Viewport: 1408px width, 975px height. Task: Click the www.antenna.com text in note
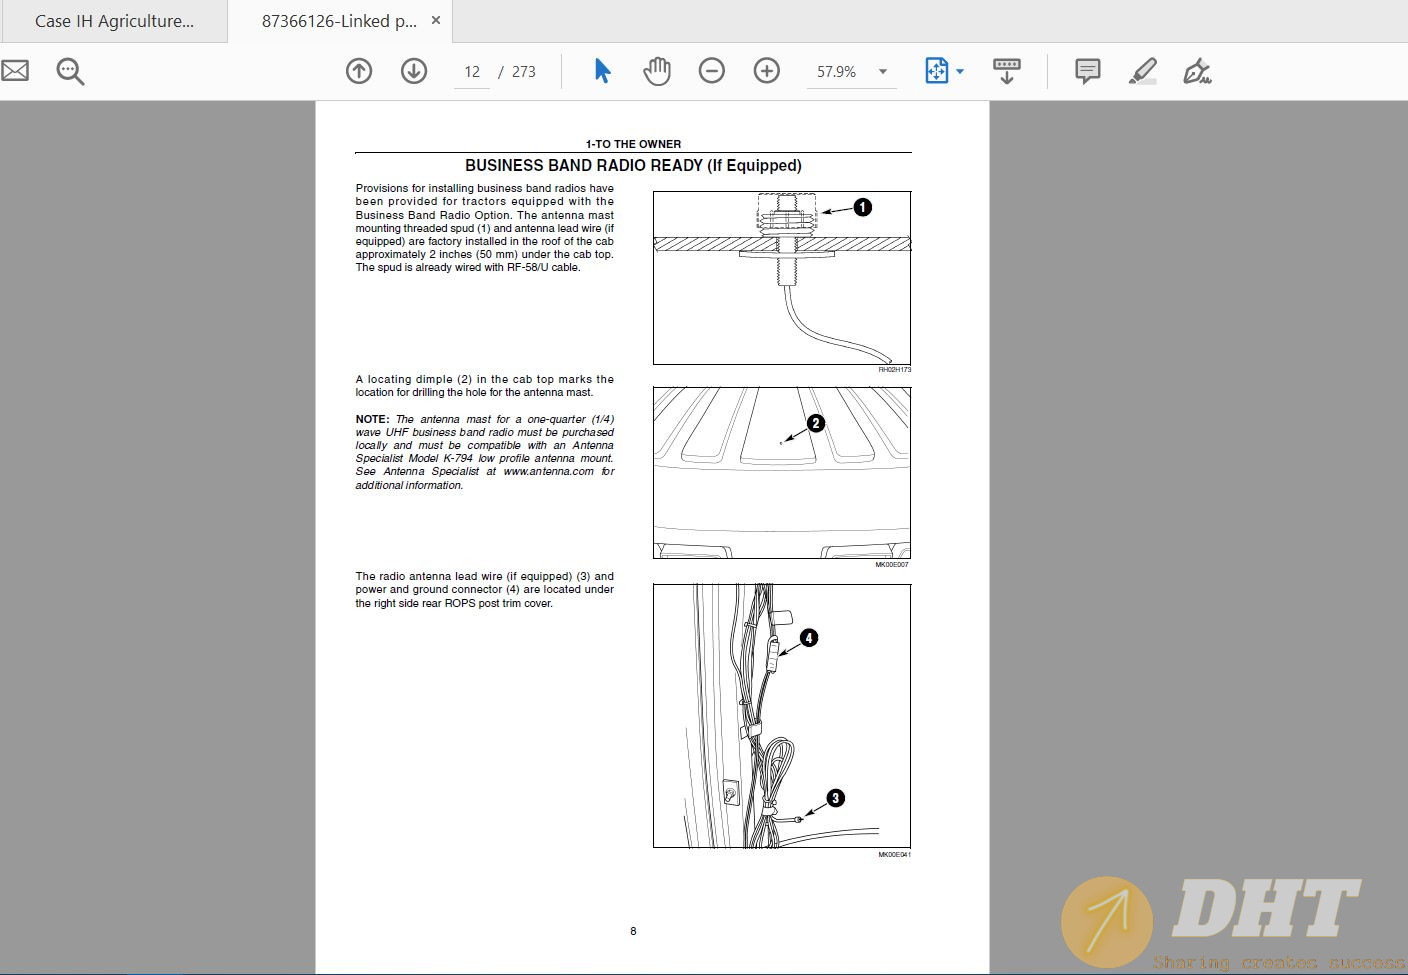point(548,471)
